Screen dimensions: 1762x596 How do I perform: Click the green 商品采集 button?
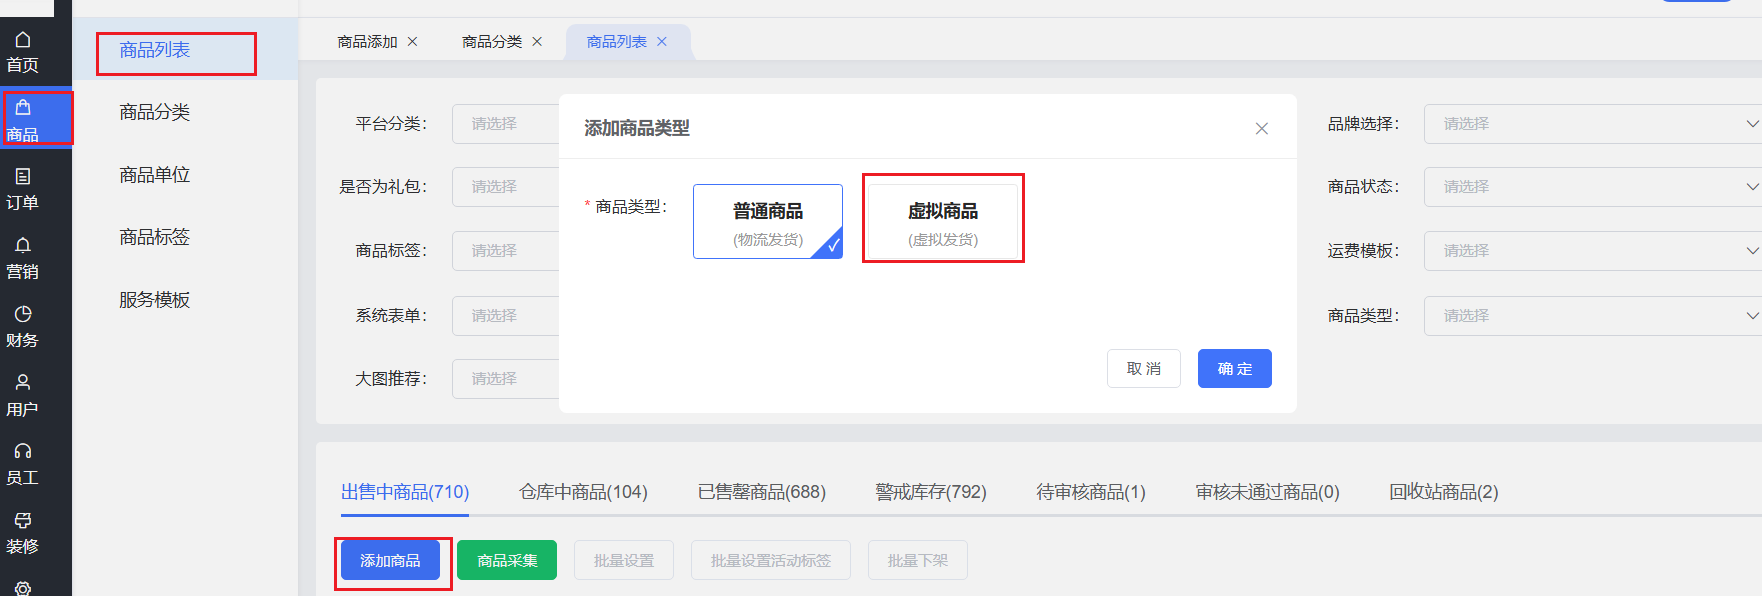point(507,561)
